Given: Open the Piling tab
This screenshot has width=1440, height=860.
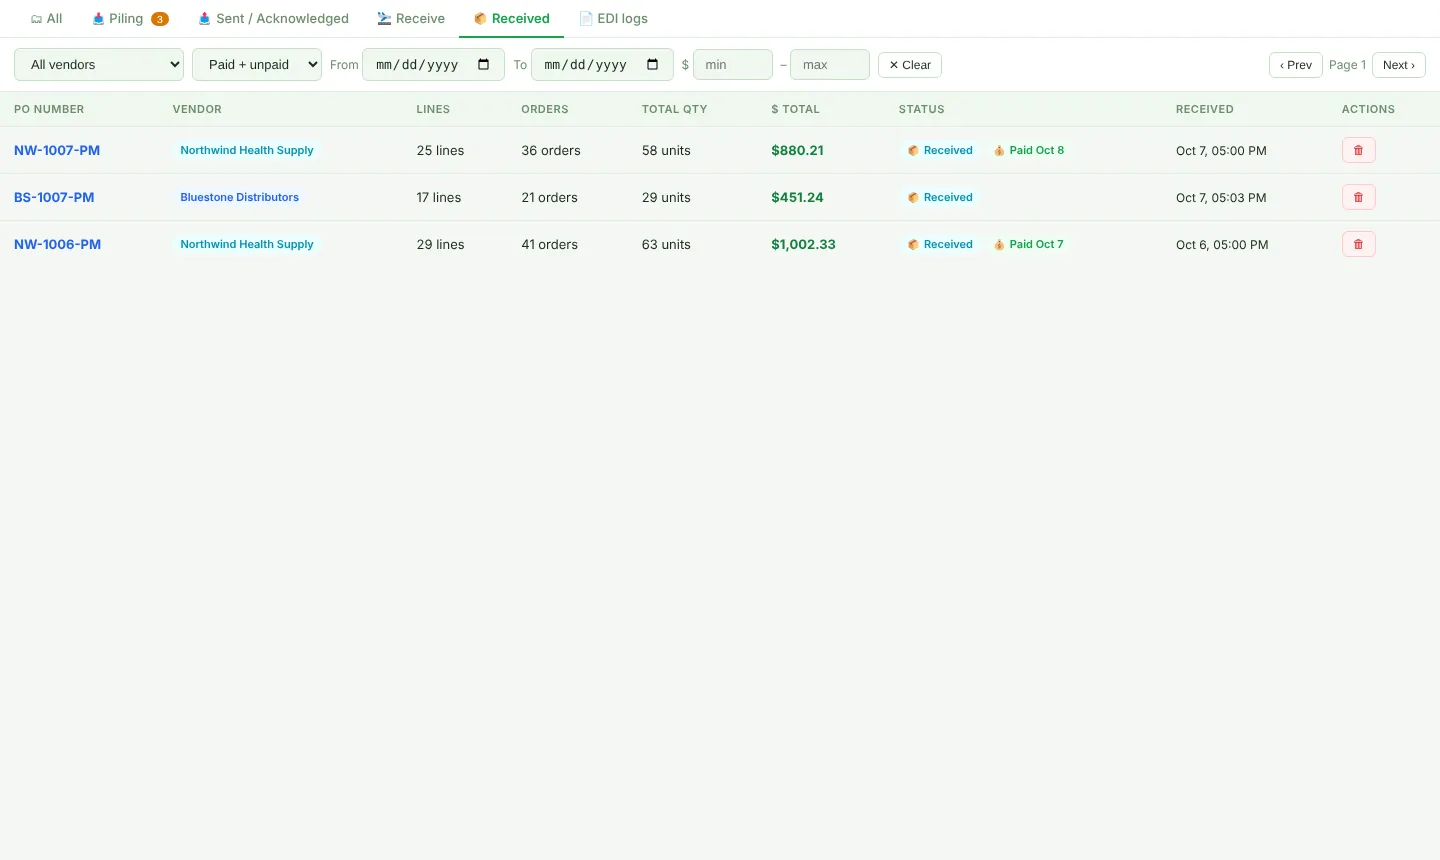Looking at the screenshot, I should (130, 19).
